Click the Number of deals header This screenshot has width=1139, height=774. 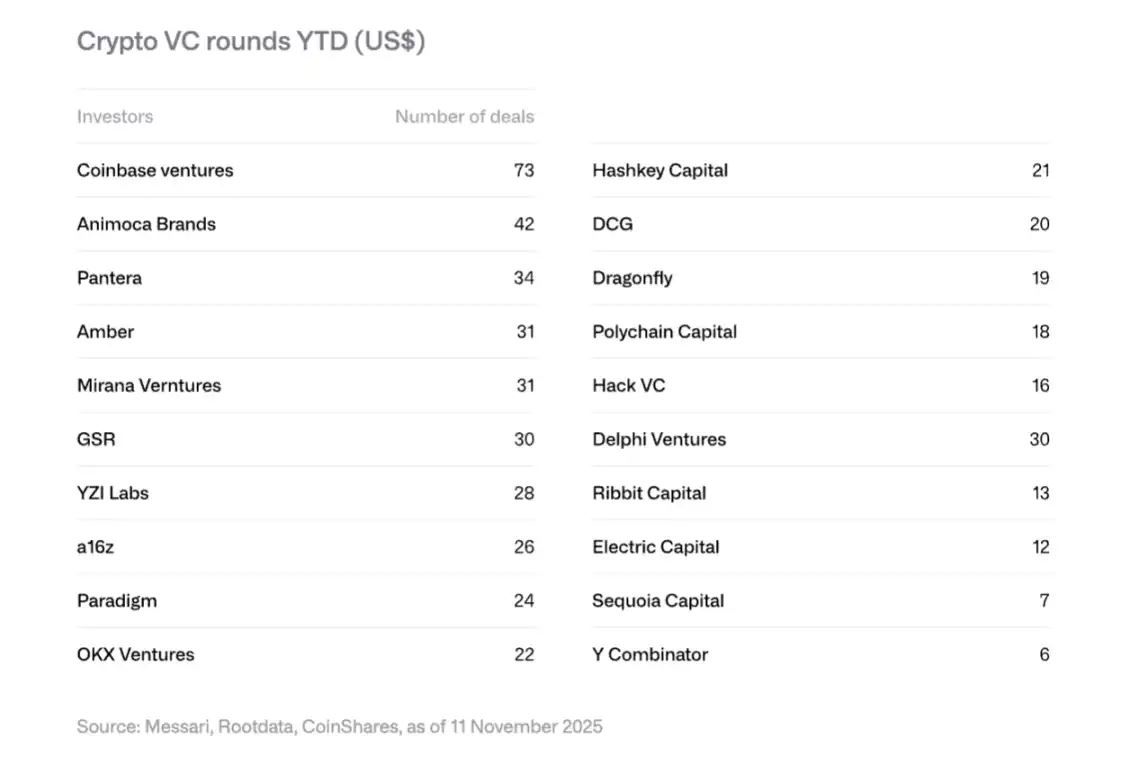click(464, 117)
